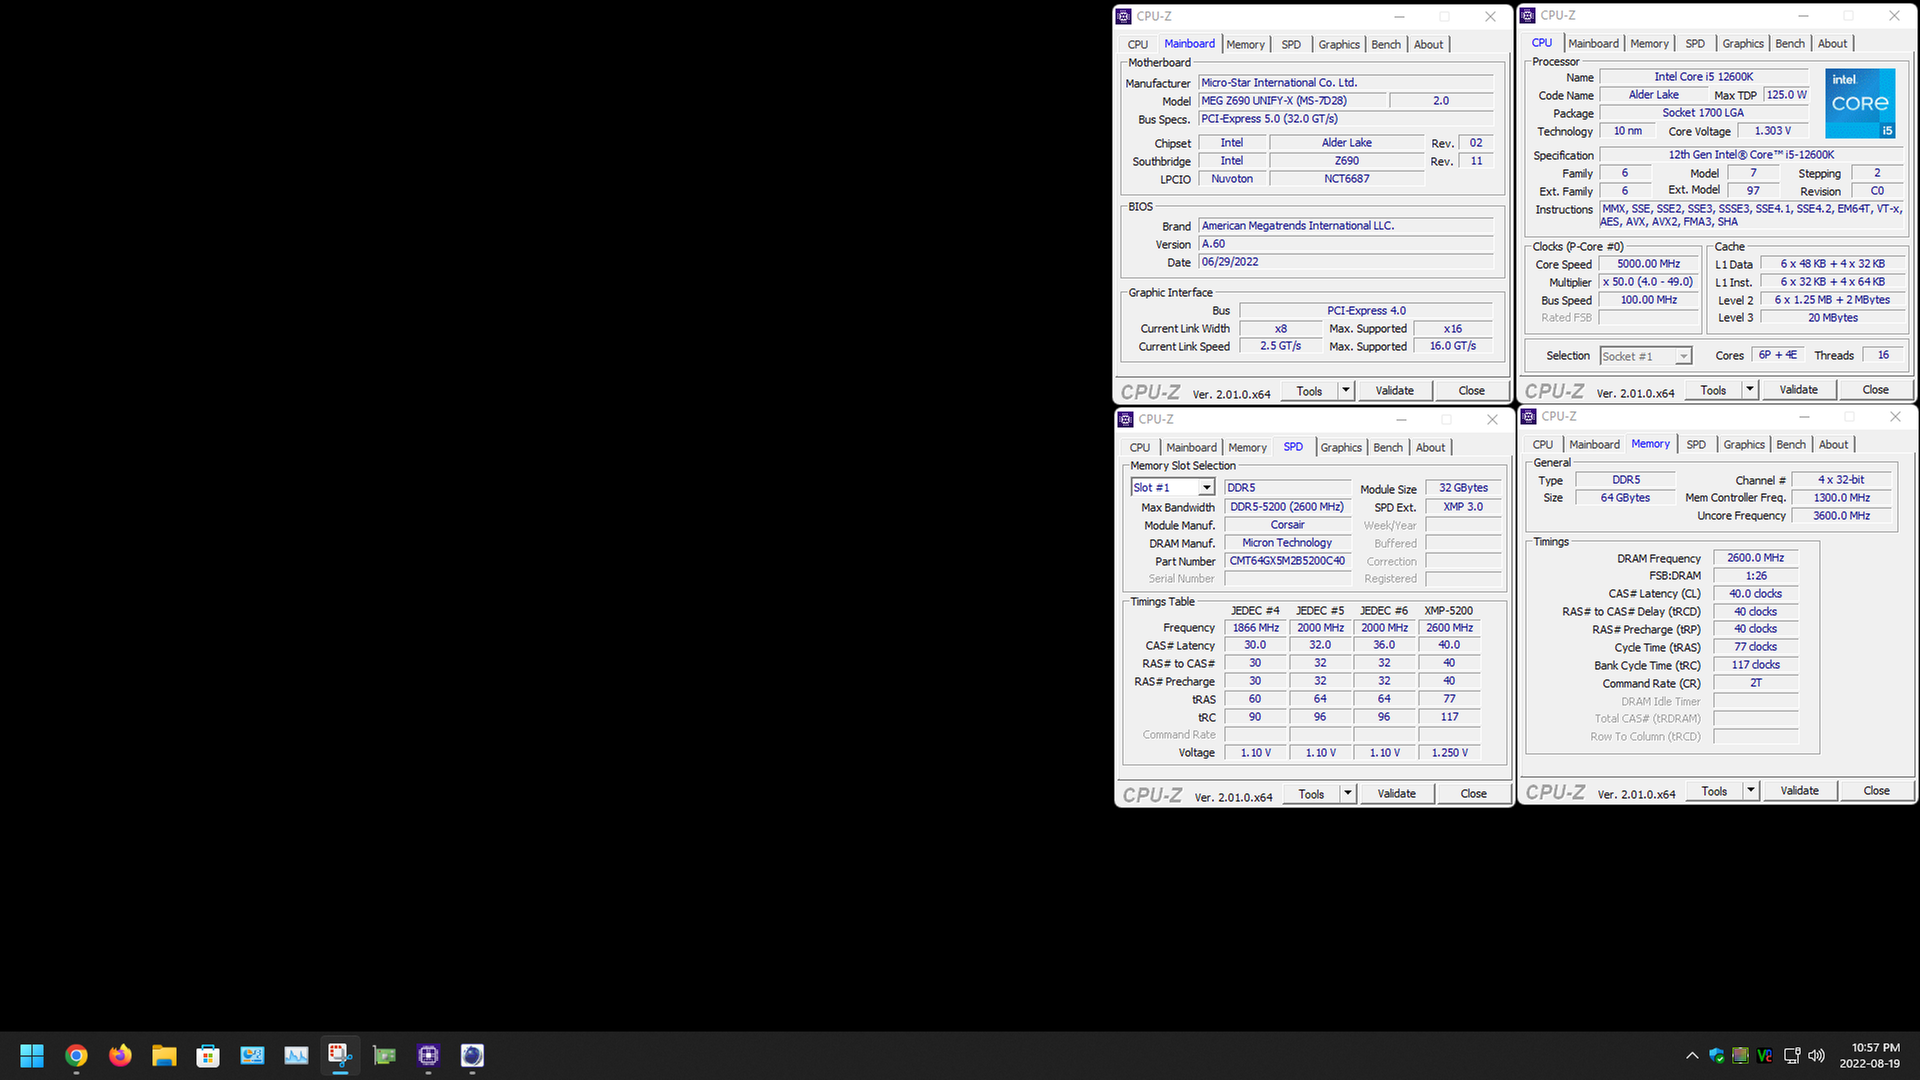Click the CPU-Z title icon in Mainboard window
This screenshot has height=1080, width=1920.
pyautogui.click(x=1124, y=16)
